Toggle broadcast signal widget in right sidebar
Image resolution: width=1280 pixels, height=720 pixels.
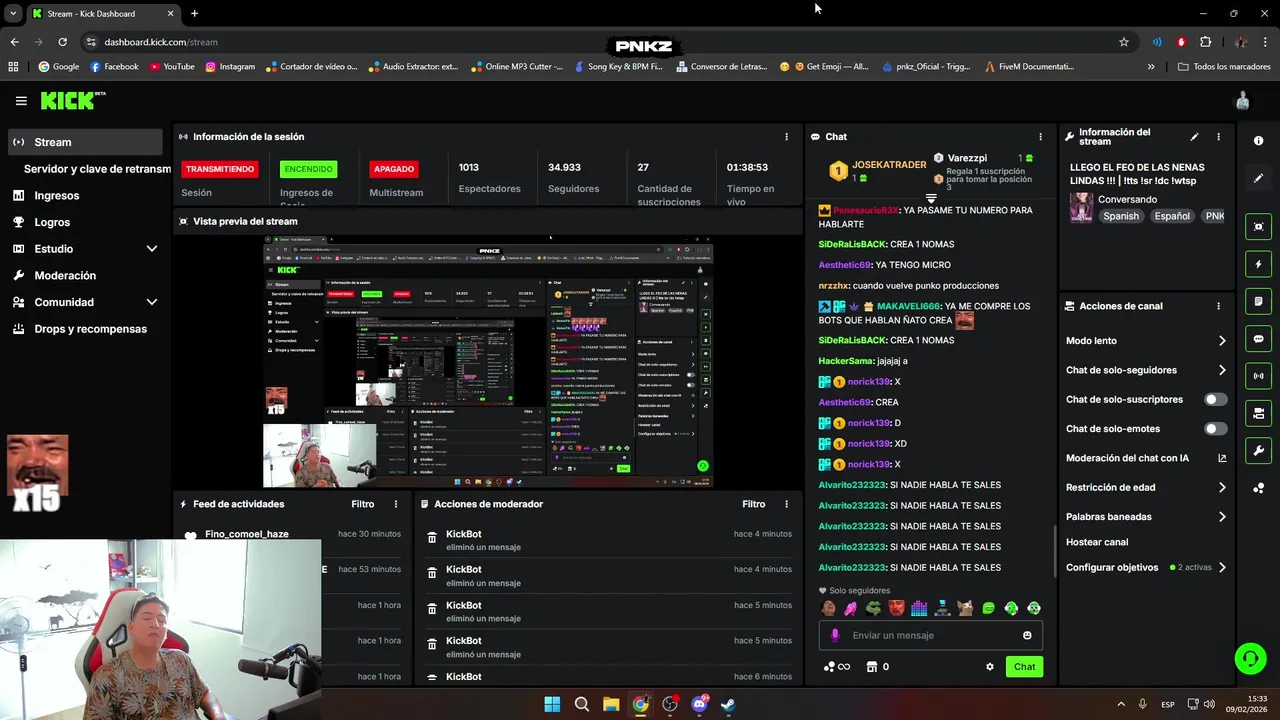pos(1258,376)
